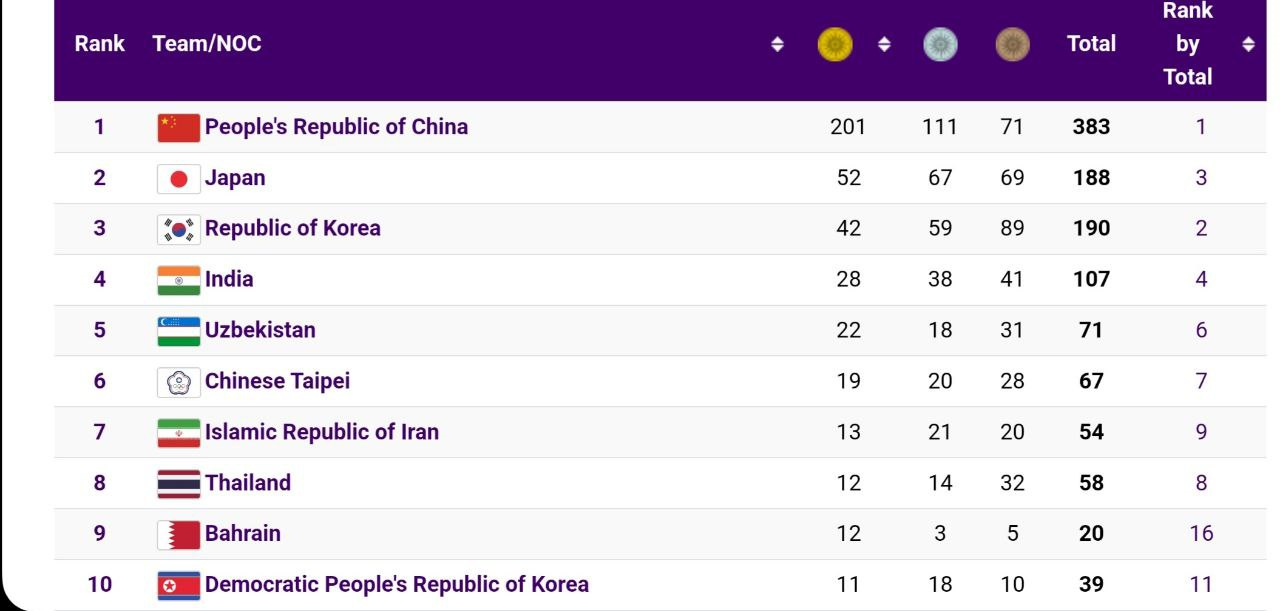Click the Total column header
This screenshot has width=1280, height=611.
point(1091,44)
